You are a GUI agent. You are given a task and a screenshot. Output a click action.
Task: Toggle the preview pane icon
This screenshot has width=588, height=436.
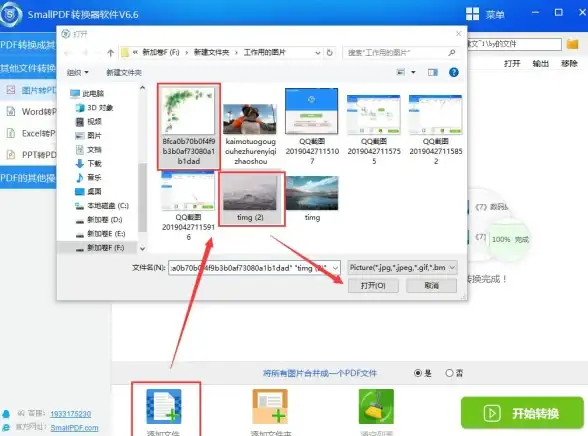click(x=433, y=72)
